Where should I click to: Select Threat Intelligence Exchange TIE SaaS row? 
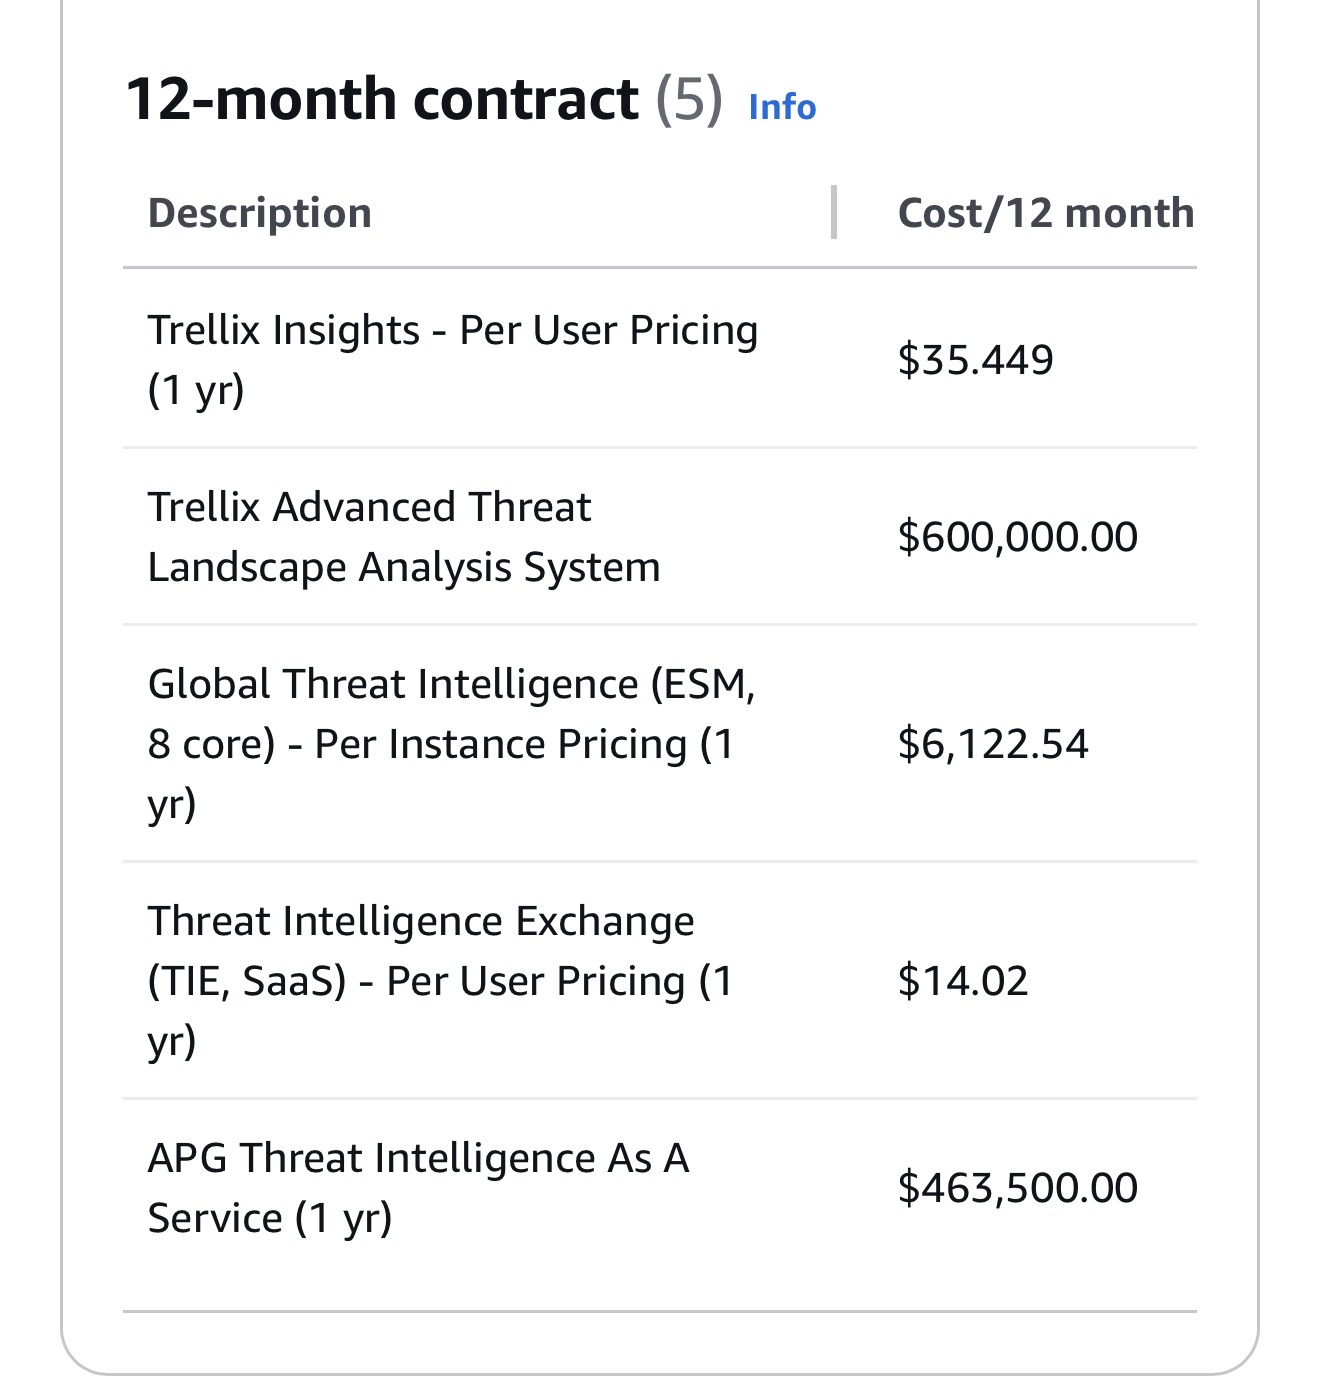point(660,980)
